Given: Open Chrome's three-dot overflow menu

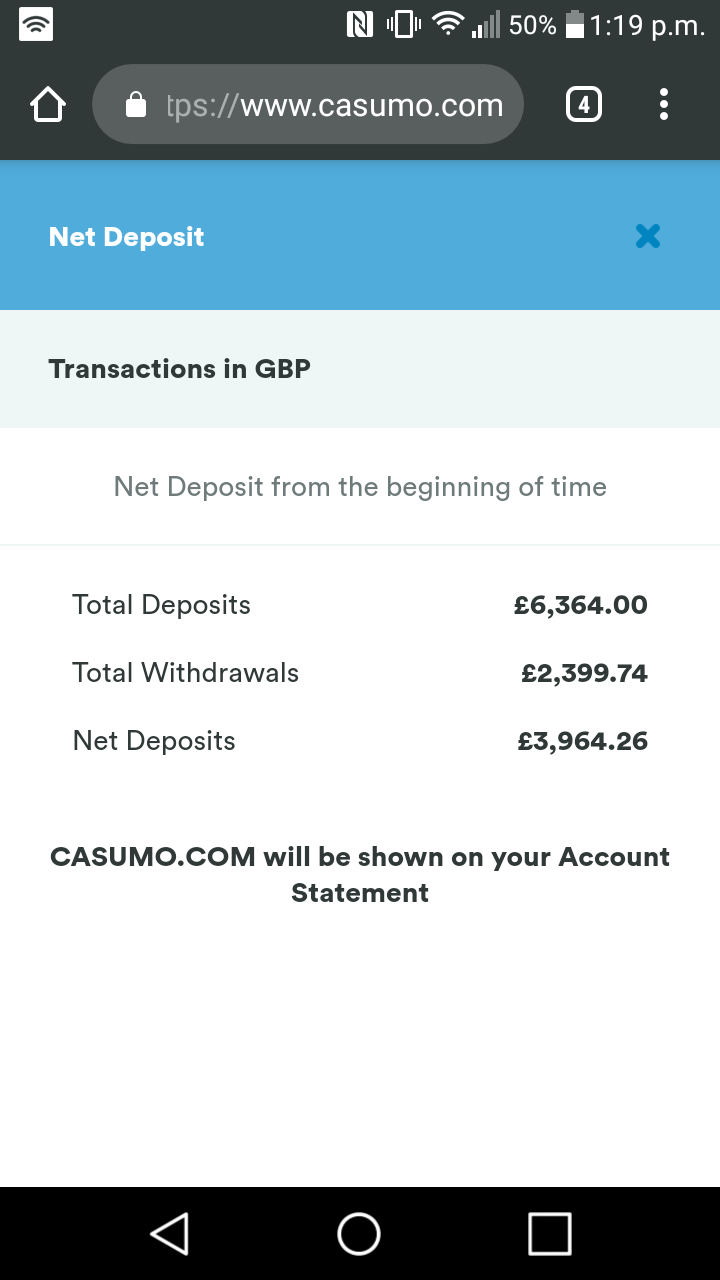Looking at the screenshot, I should tap(664, 104).
